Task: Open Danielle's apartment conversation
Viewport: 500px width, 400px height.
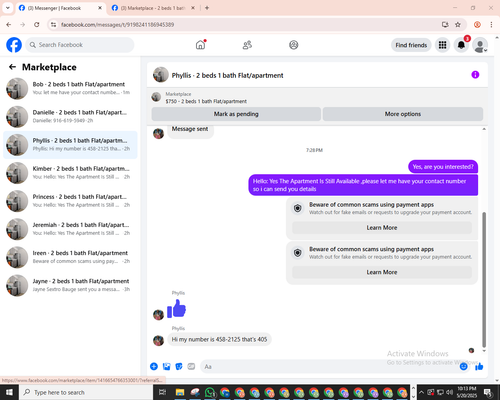Action: 70,116
